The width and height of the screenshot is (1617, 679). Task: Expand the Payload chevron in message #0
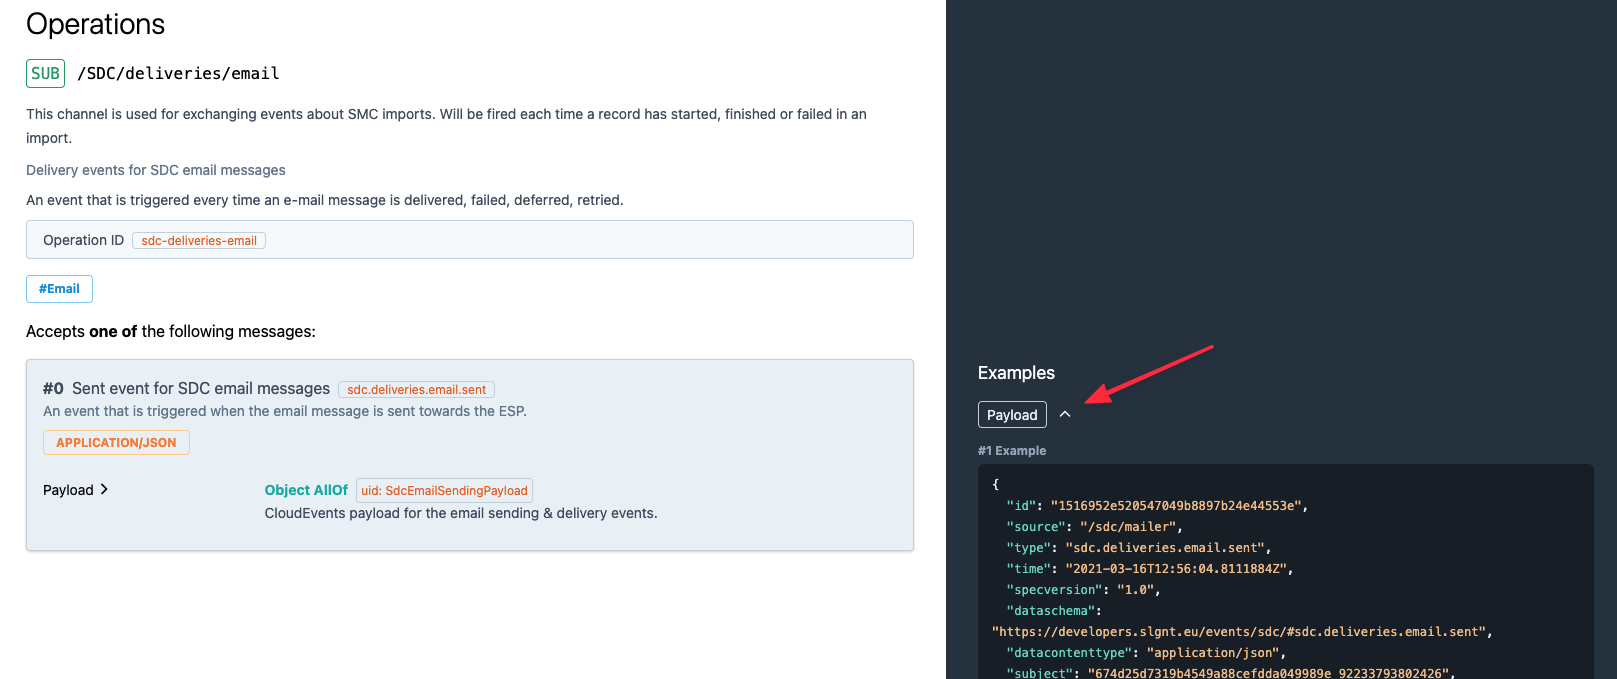pos(104,490)
